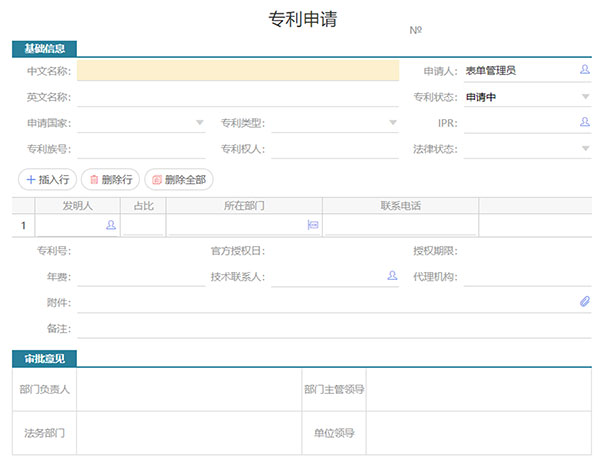The height and width of the screenshot is (459, 600).
Task: Click the 备注 input field
Action: (x=334, y=328)
